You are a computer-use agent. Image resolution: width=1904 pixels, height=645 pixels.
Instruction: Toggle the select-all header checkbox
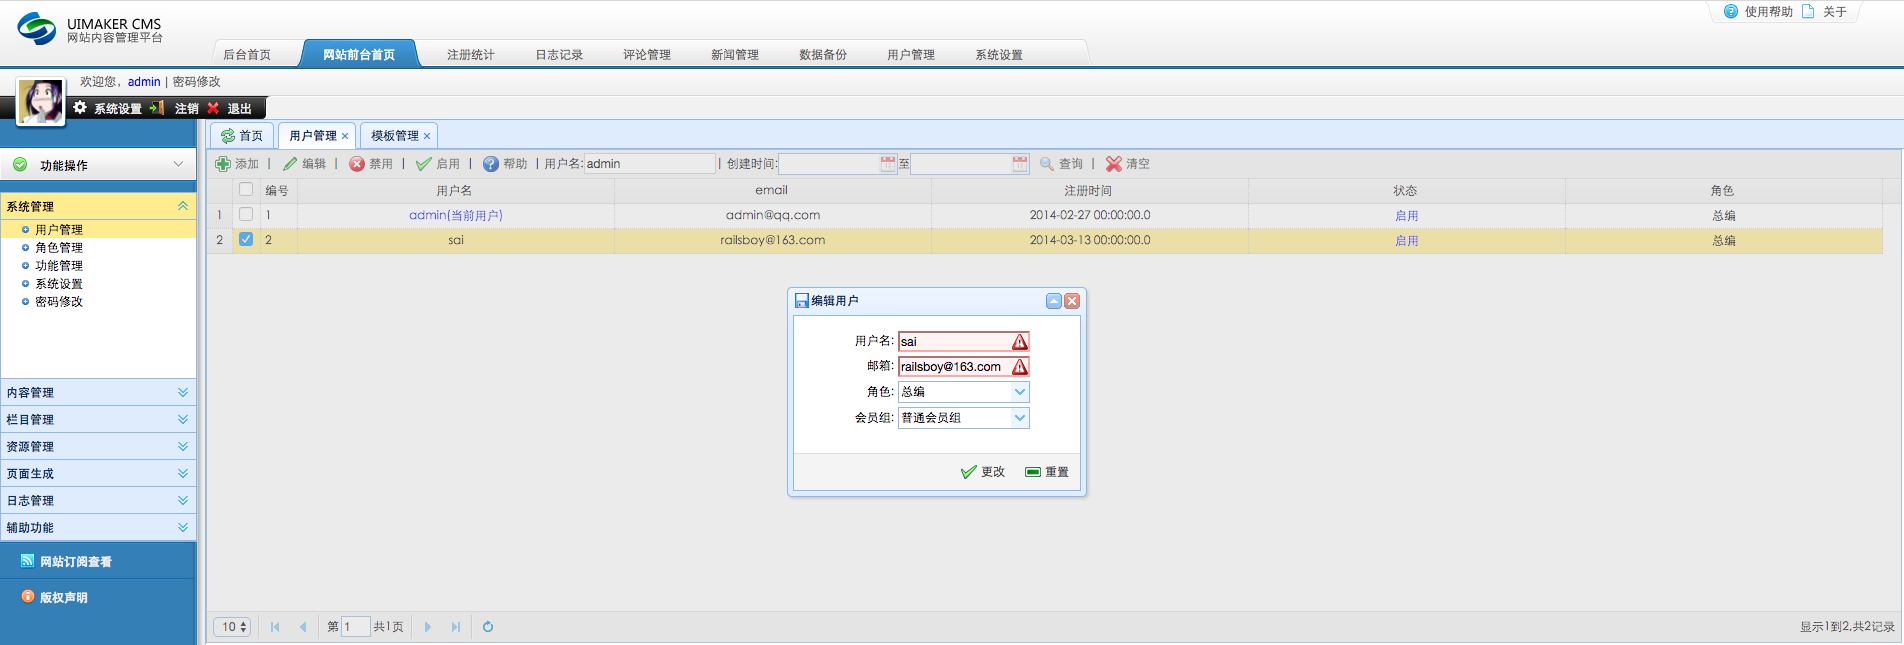[246, 189]
